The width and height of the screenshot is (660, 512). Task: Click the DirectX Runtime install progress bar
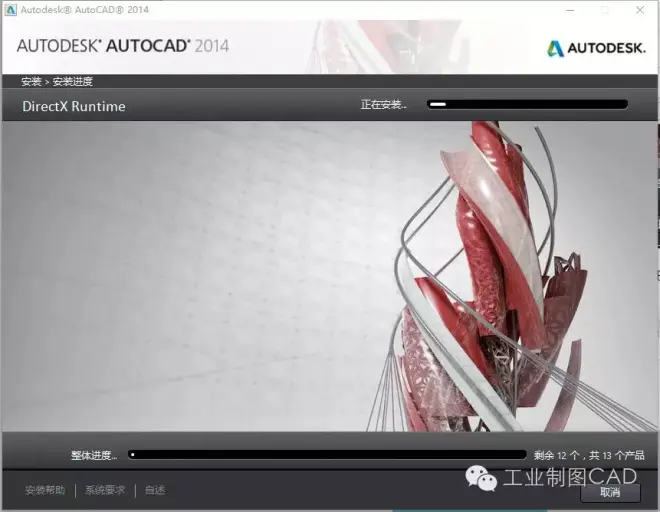(527, 104)
